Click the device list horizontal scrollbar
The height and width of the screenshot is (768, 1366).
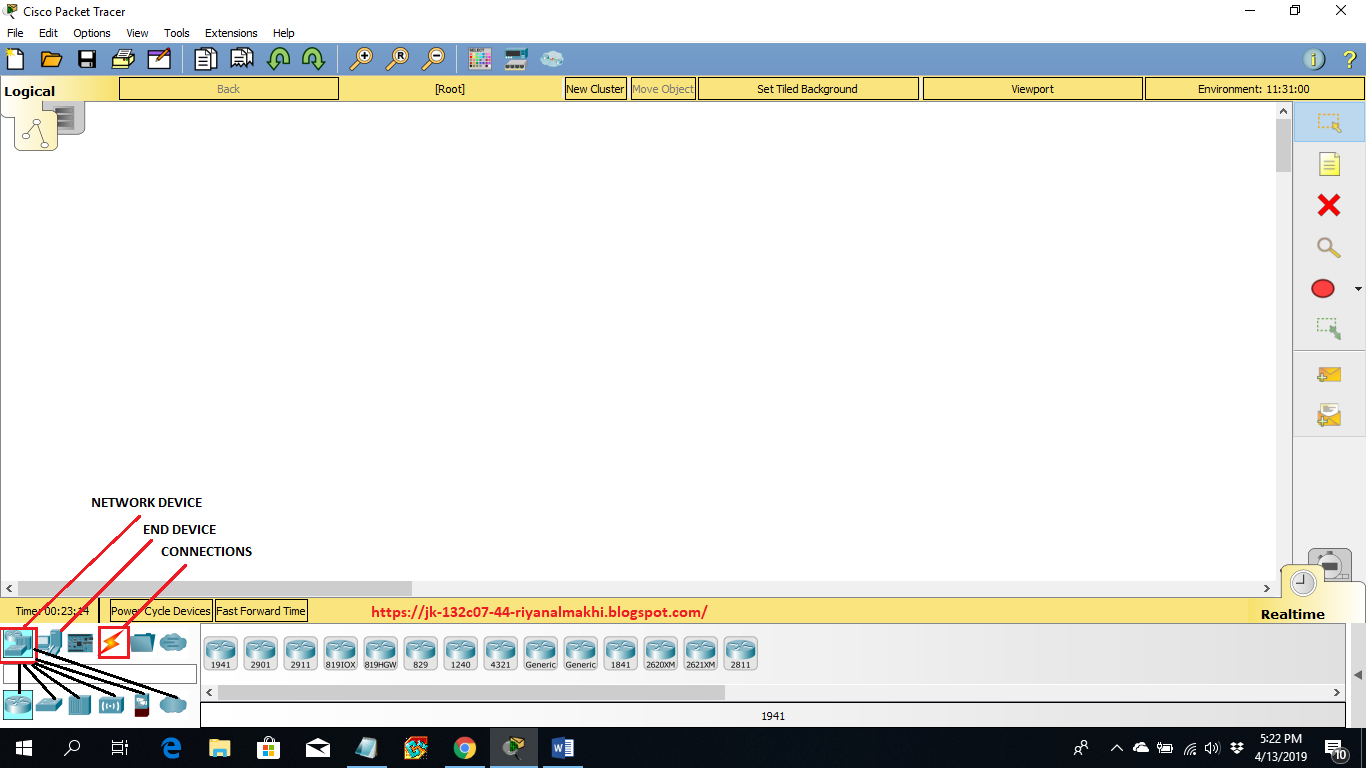tap(471, 692)
